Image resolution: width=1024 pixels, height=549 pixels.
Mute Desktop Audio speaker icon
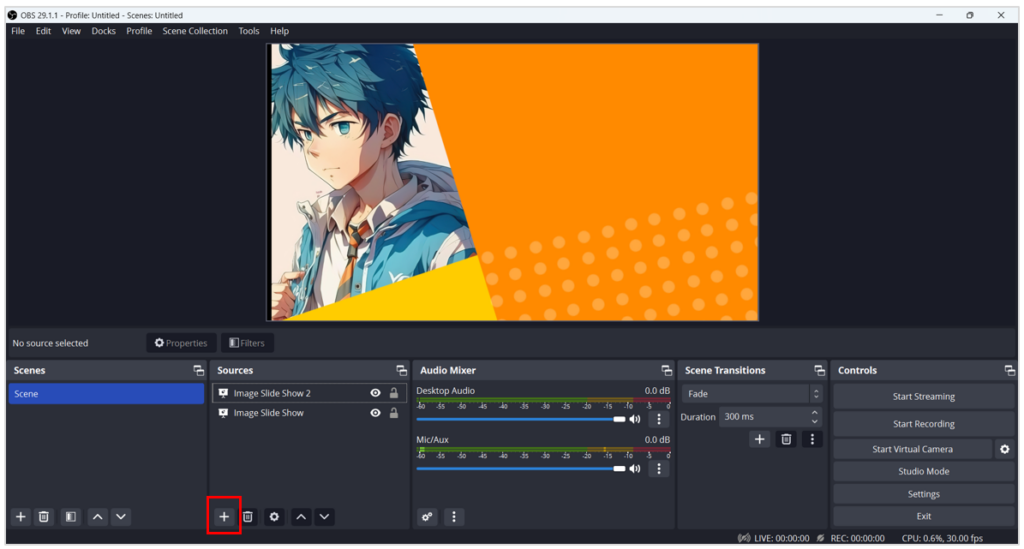(x=634, y=419)
